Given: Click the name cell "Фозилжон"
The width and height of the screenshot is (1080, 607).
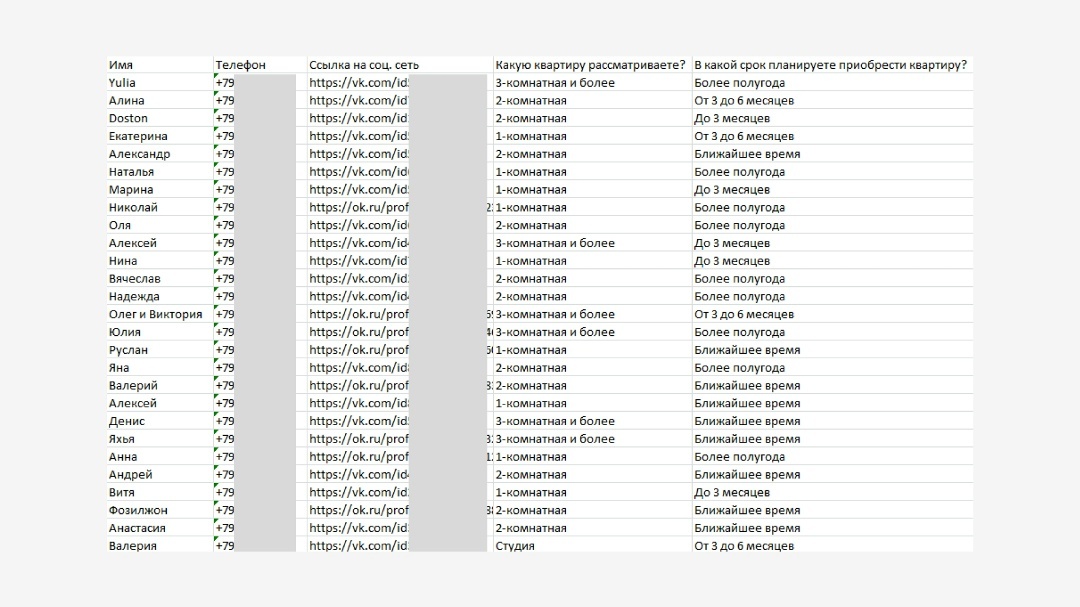Looking at the screenshot, I should (160, 511).
